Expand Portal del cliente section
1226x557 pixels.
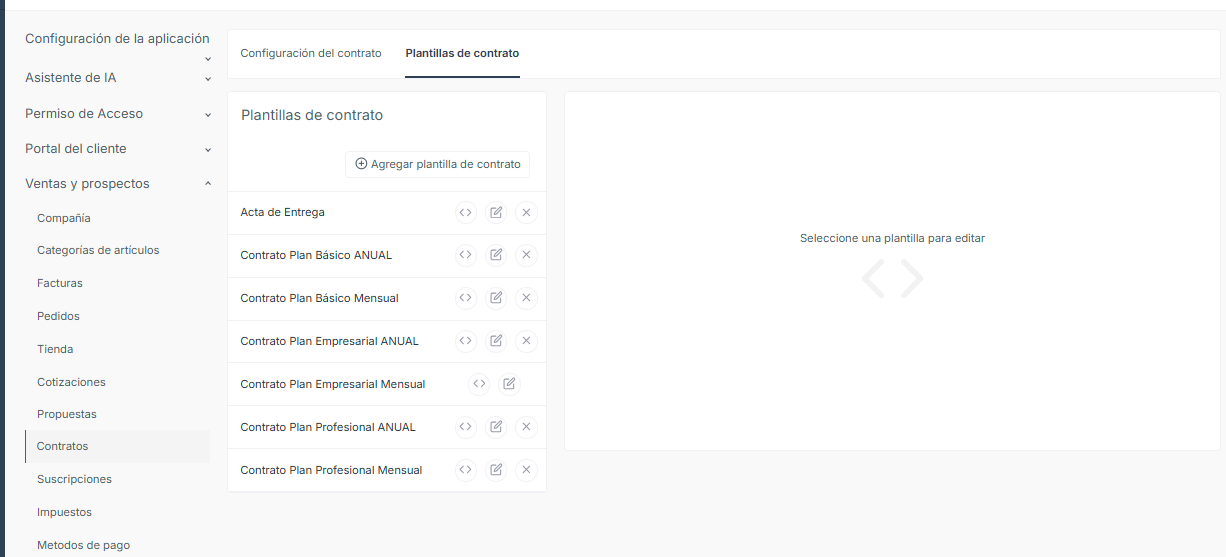click(118, 149)
